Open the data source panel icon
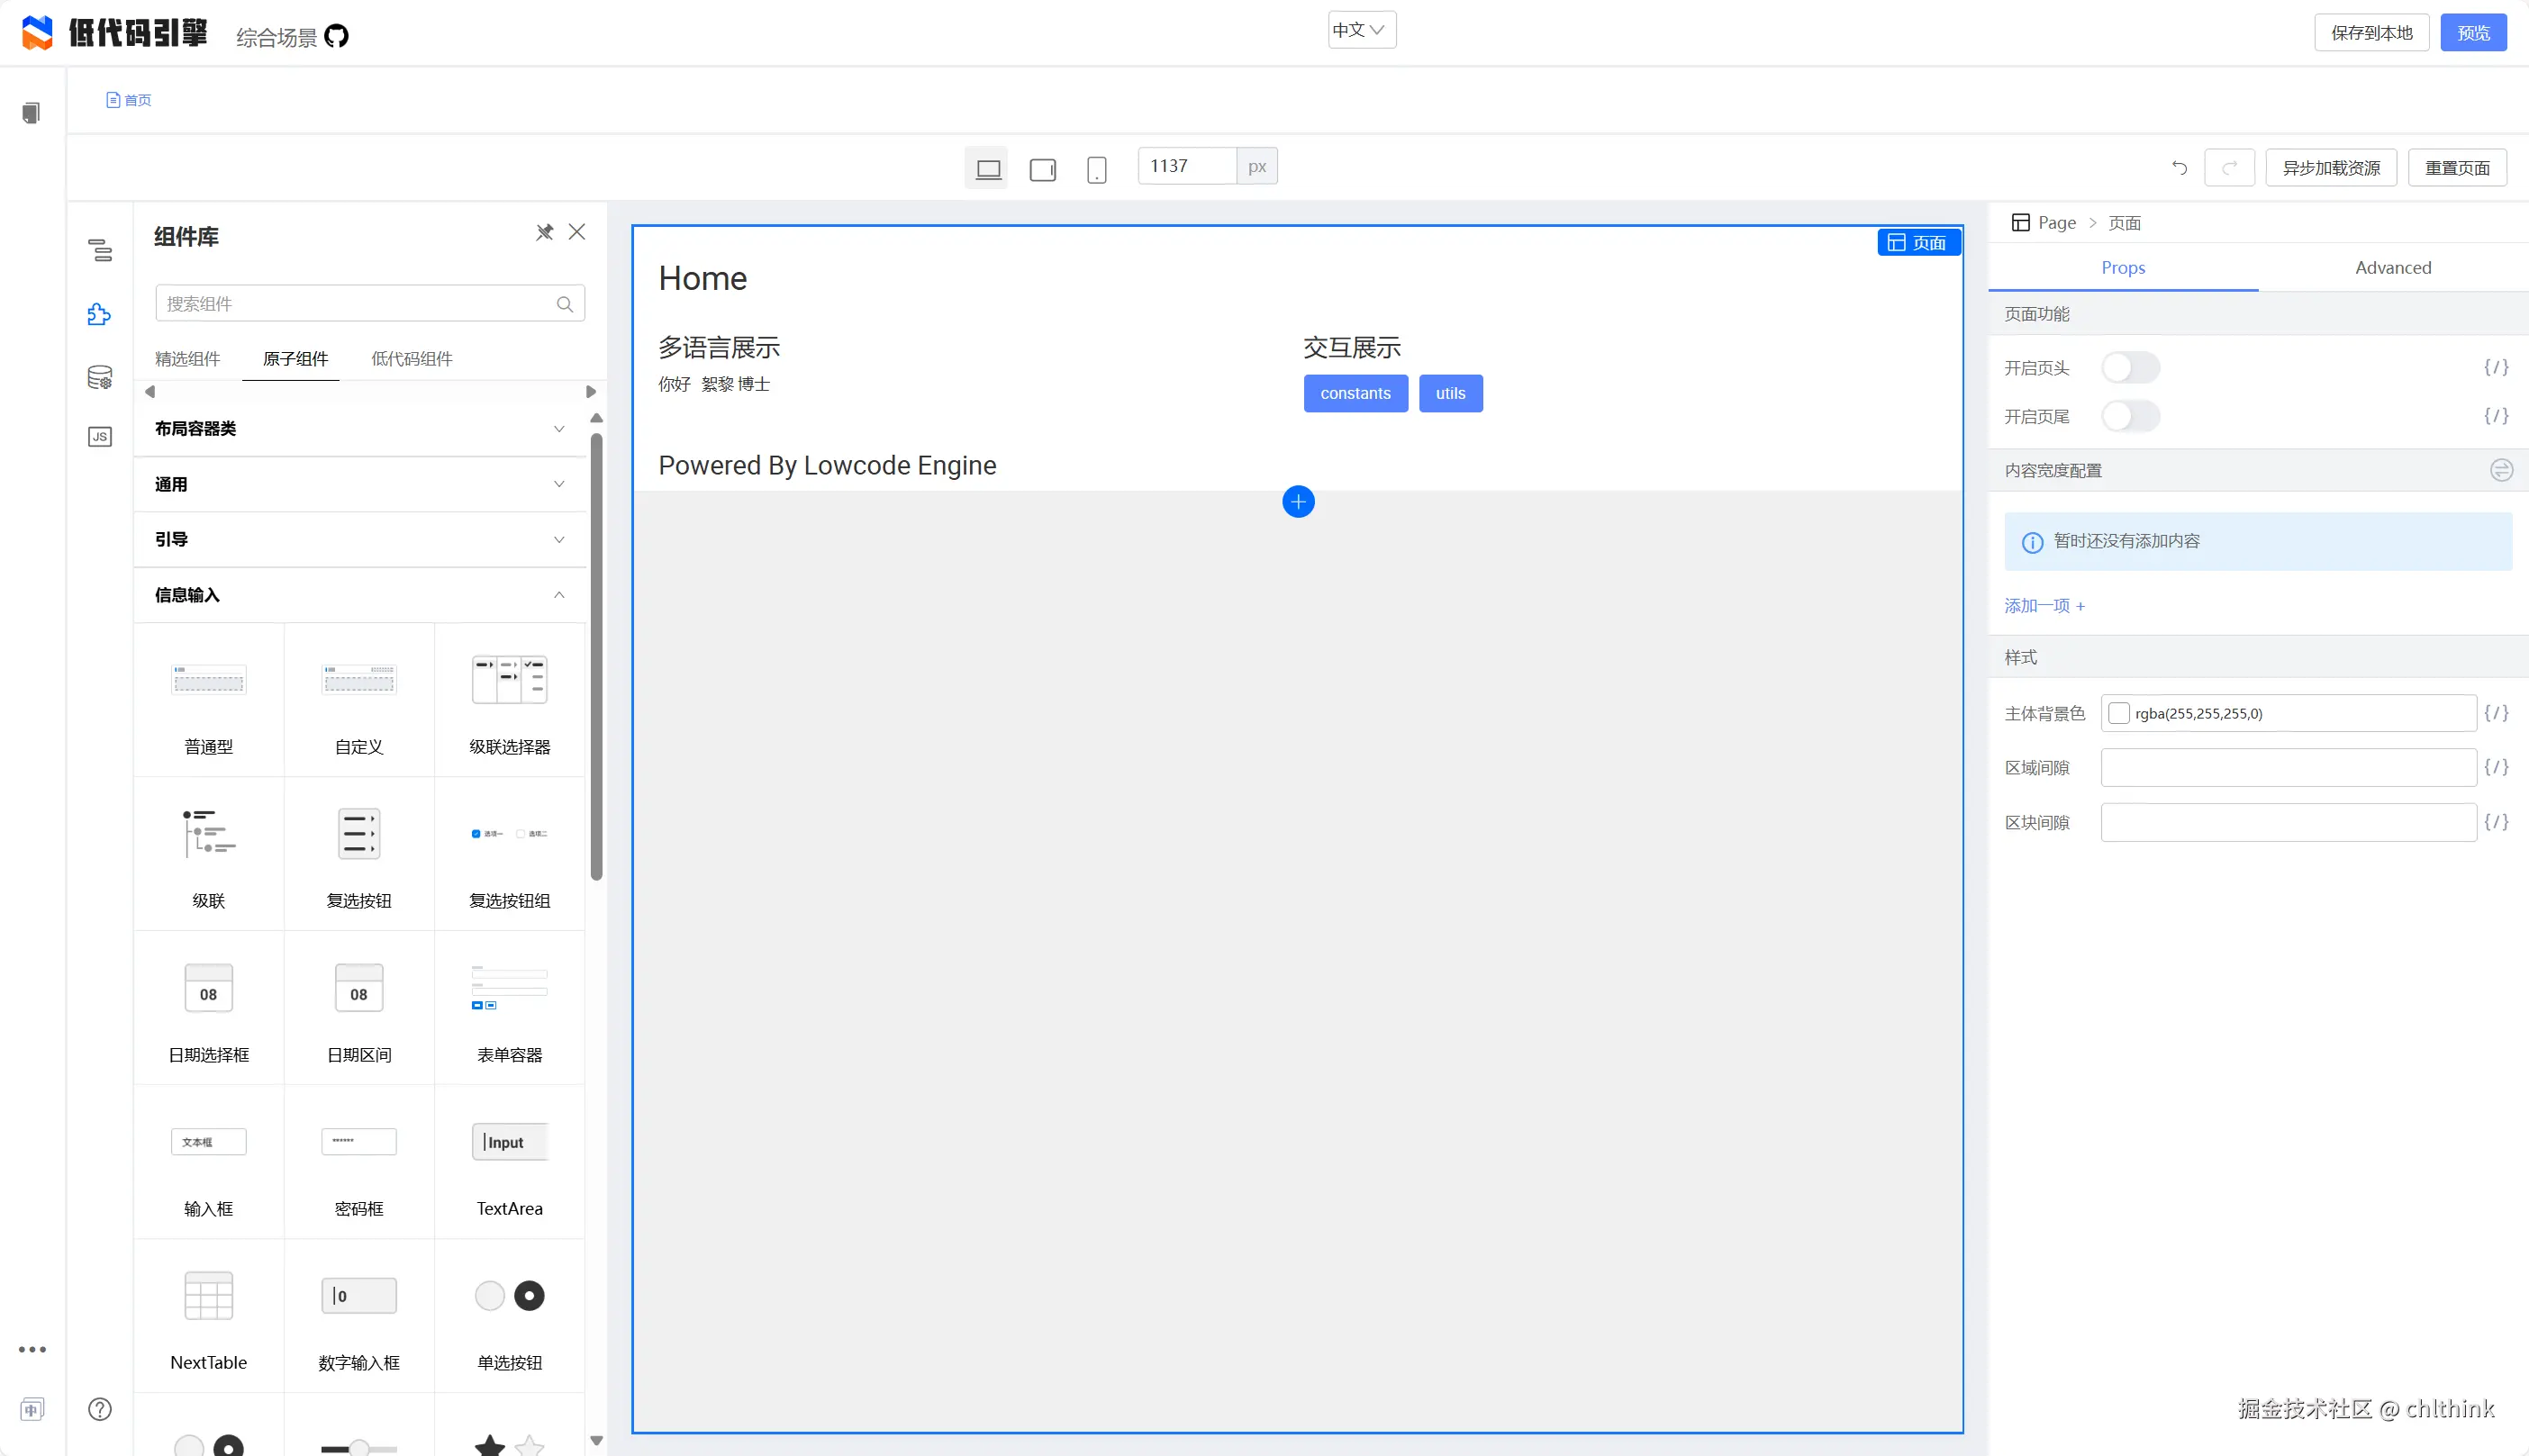This screenshot has height=1456, width=2529. tap(100, 377)
